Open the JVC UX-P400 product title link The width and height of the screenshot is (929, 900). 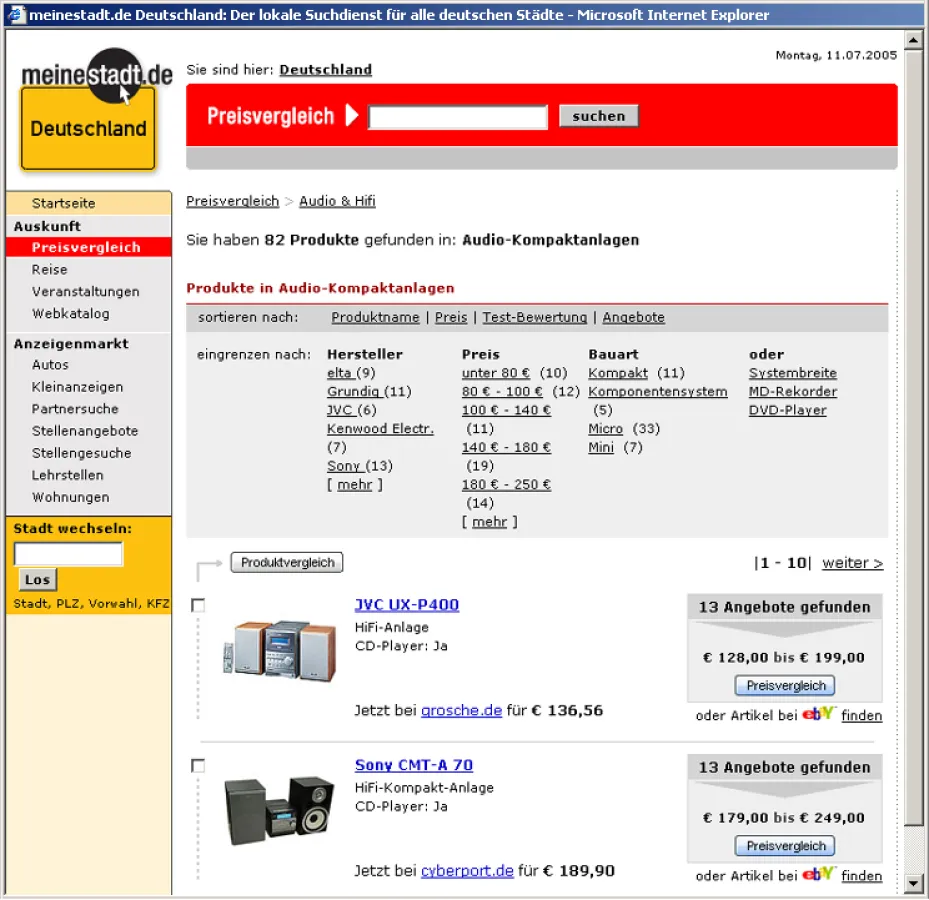pos(406,605)
